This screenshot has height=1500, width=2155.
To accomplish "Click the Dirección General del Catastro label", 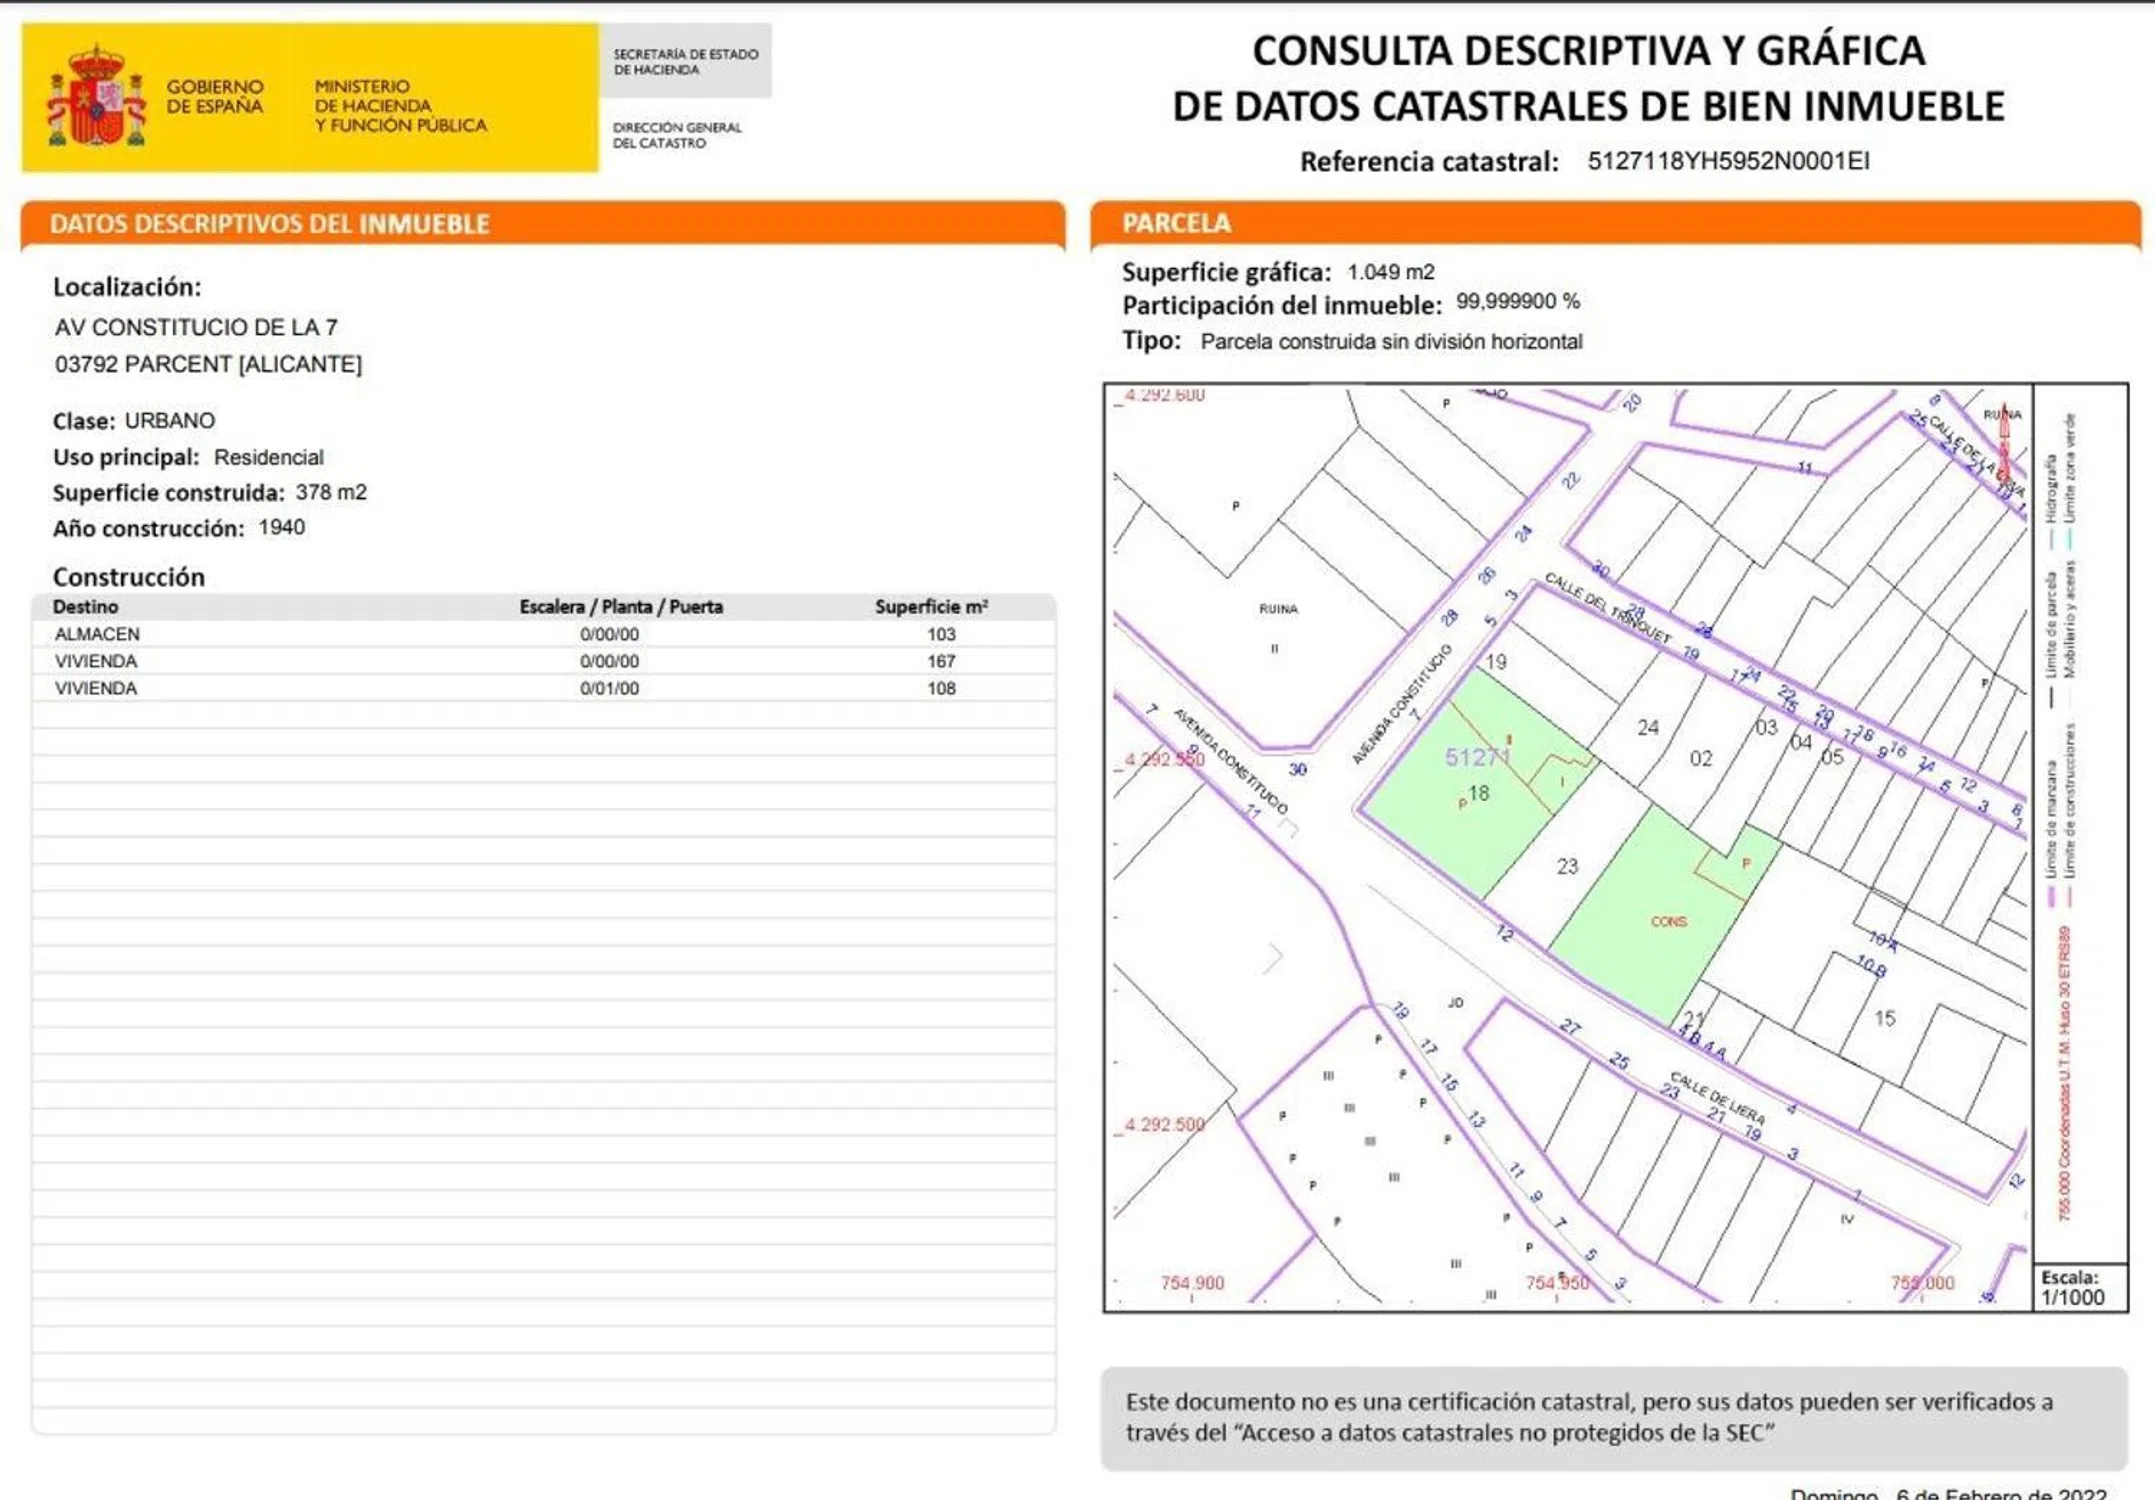I will [x=677, y=135].
